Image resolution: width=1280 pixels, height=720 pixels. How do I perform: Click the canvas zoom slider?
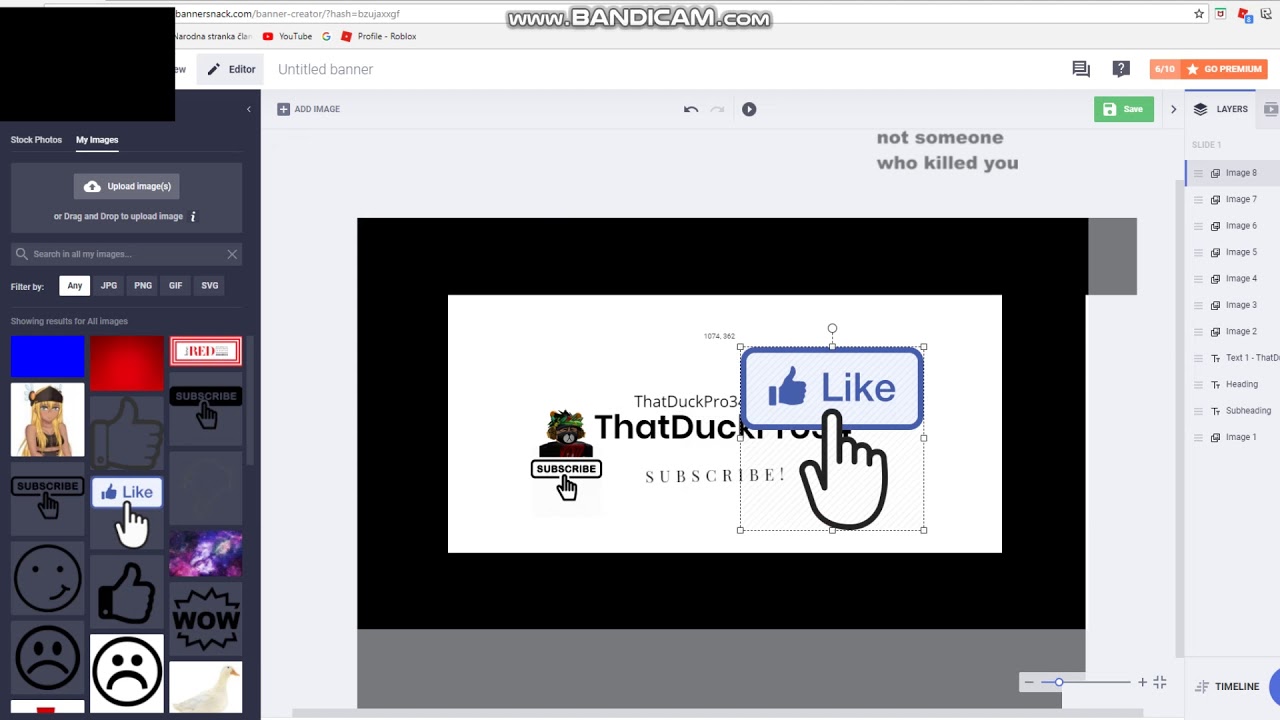click(x=1085, y=682)
